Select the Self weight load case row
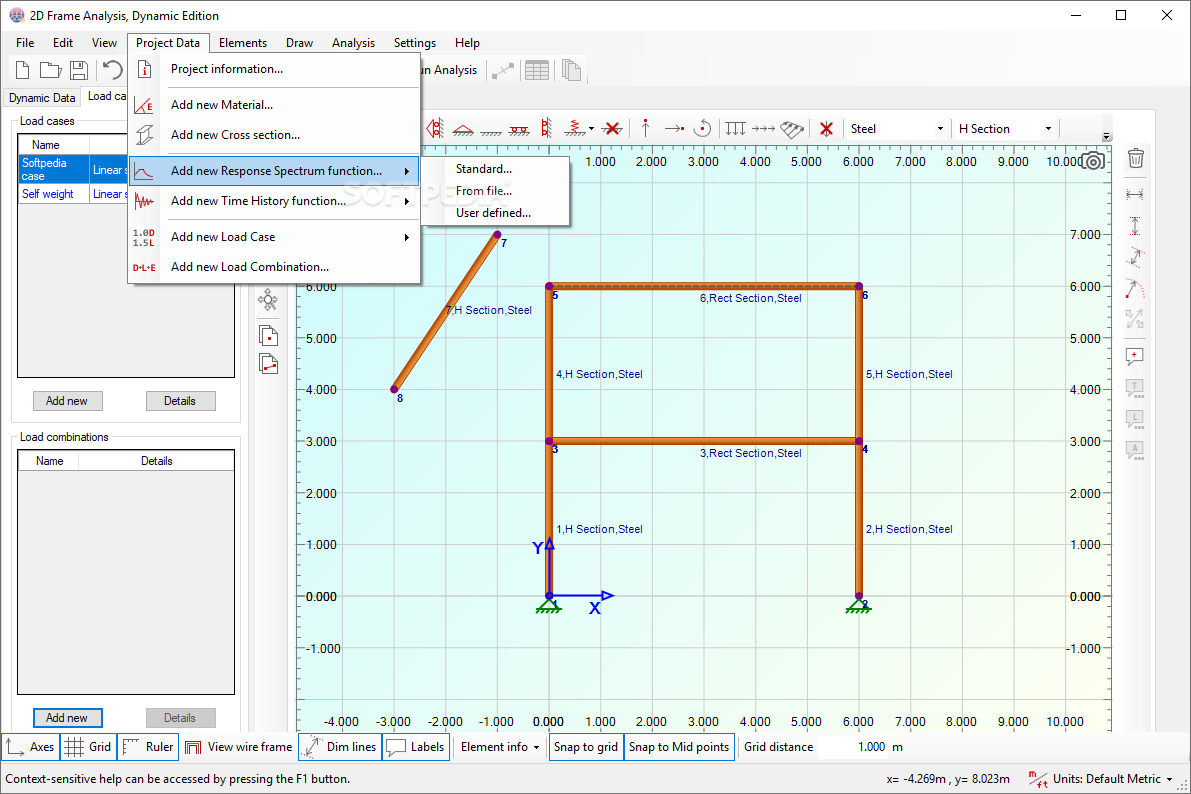This screenshot has height=794, width=1191. pyautogui.click(x=73, y=194)
